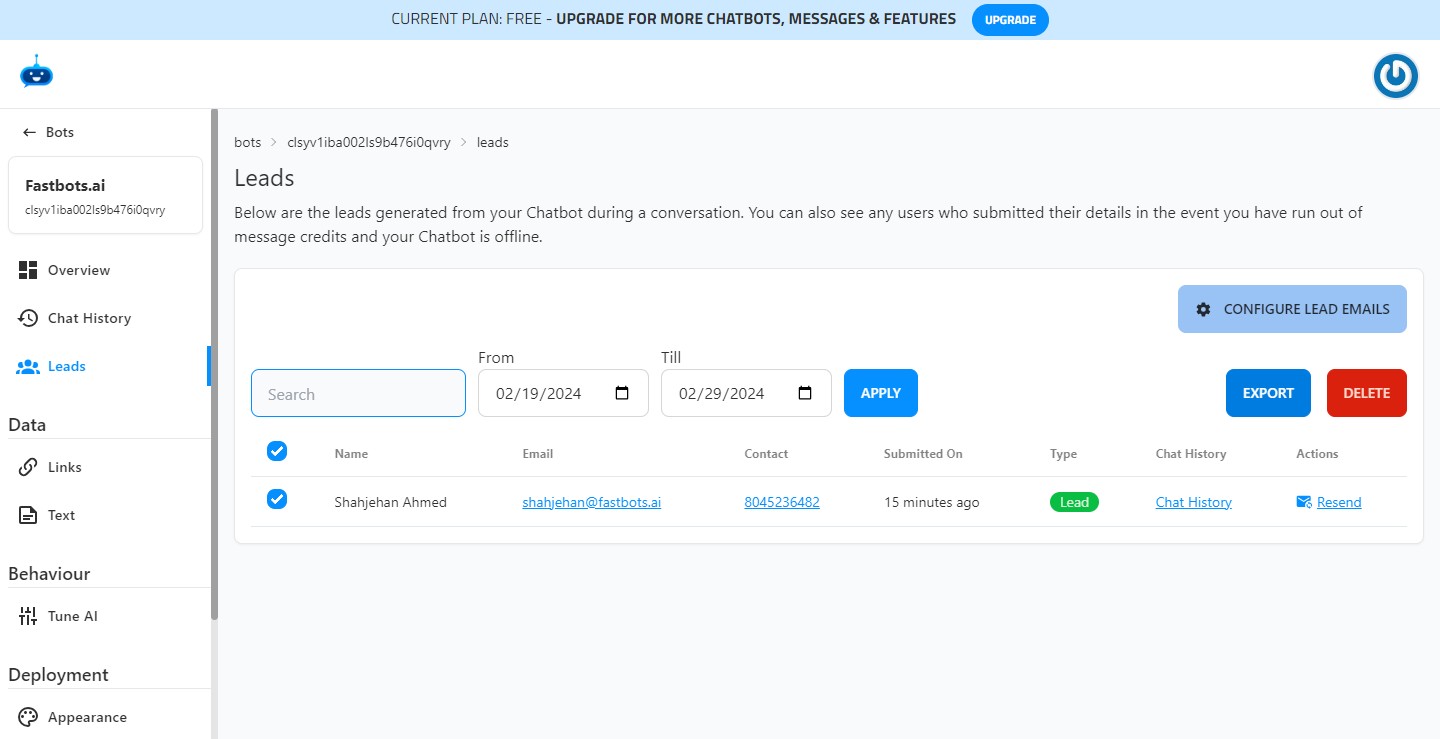This screenshot has width=1440, height=739.
Task: Click the Leads people icon
Action: pos(28,367)
